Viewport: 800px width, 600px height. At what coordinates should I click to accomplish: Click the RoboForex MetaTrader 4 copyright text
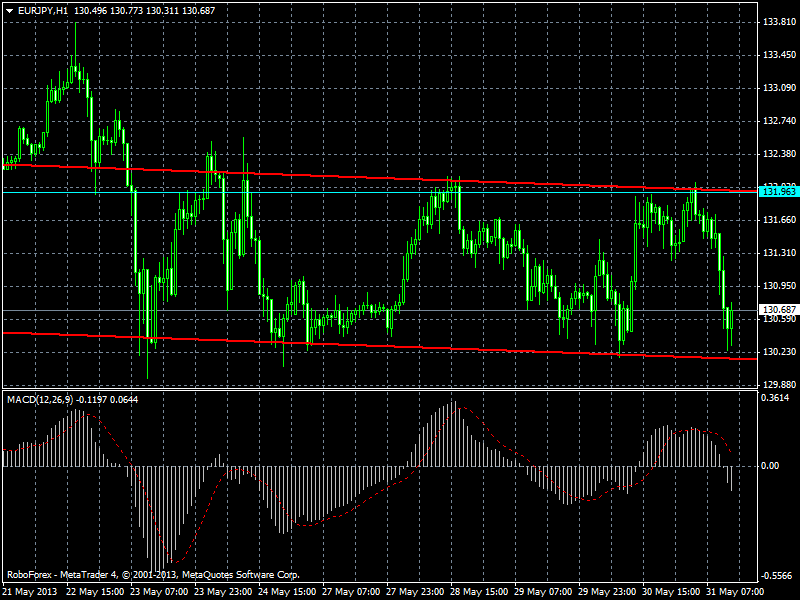(153, 575)
